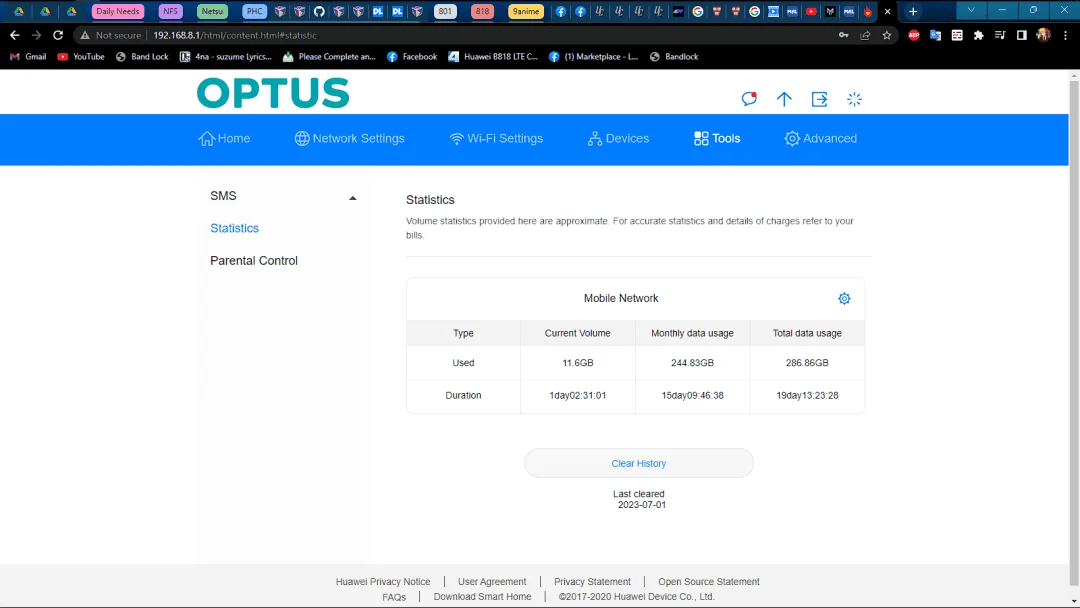Image resolution: width=1080 pixels, height=608 pixels.
Task: Open Devices tab
Action: (x=618, y=138)
